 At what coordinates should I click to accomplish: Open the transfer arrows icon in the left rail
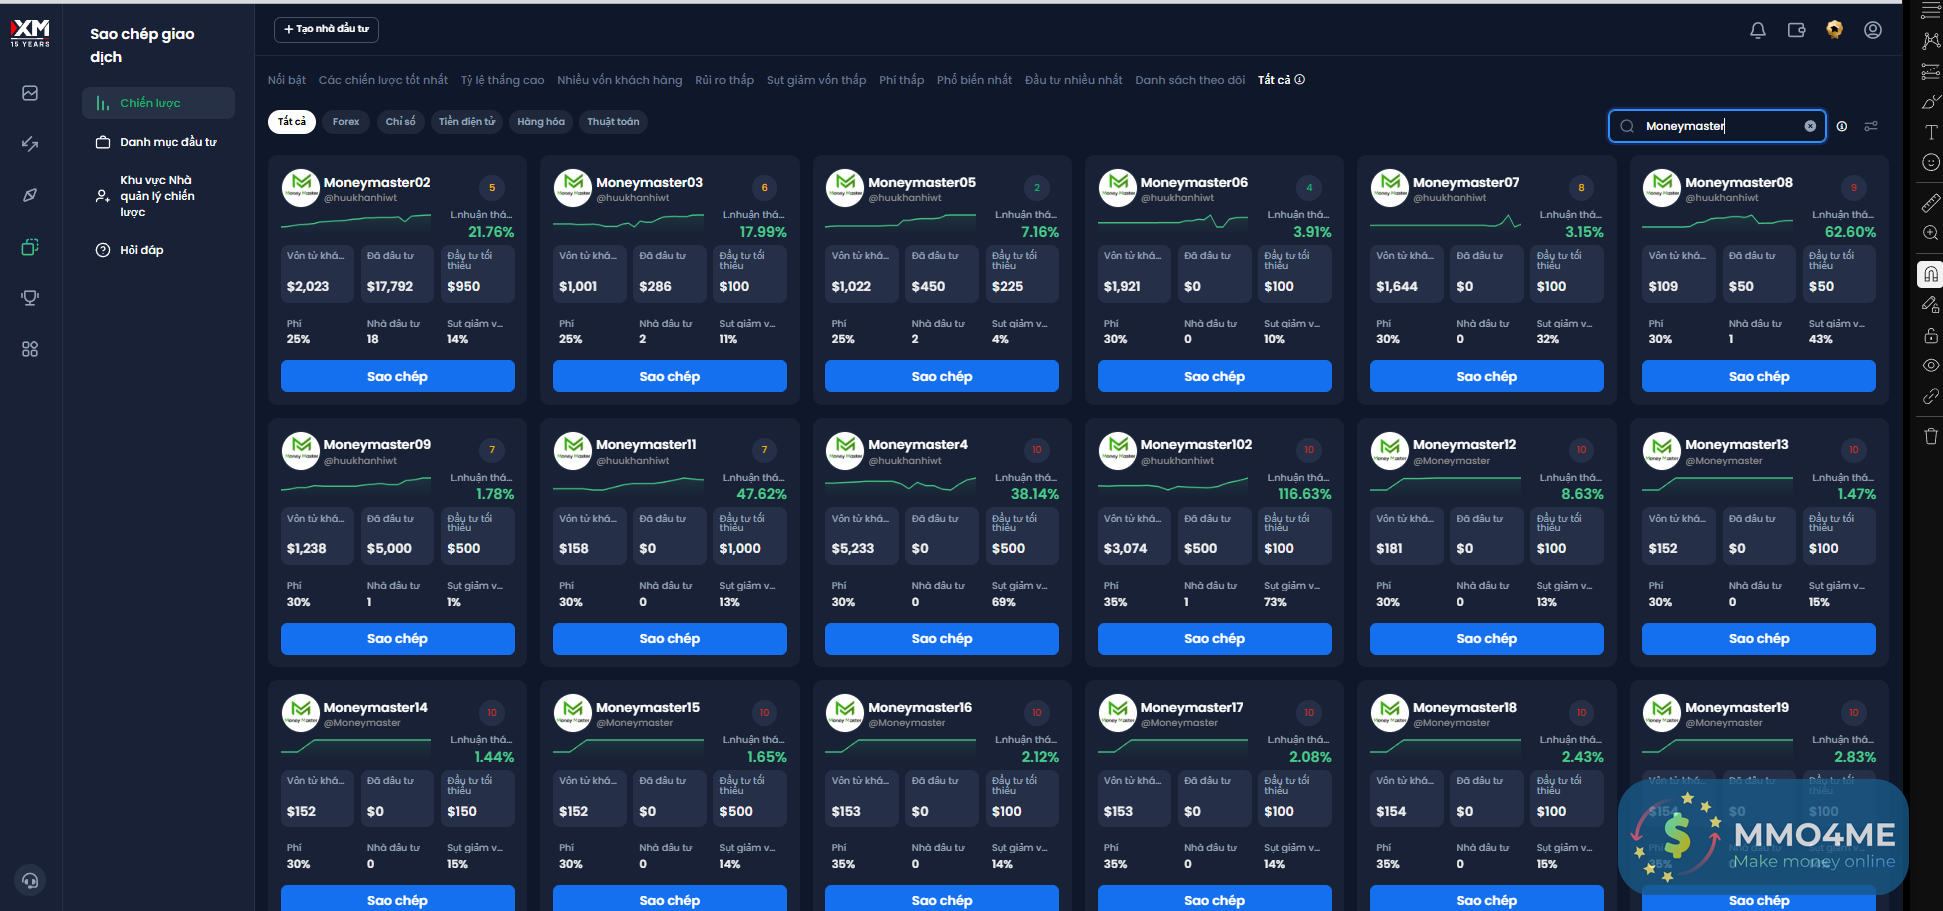point(30,144)
